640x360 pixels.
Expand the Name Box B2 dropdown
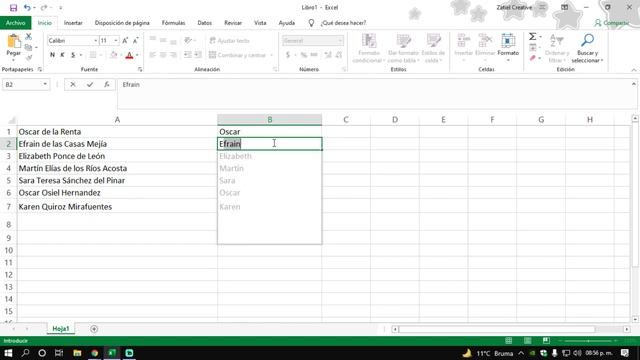[x=45, y=84]
